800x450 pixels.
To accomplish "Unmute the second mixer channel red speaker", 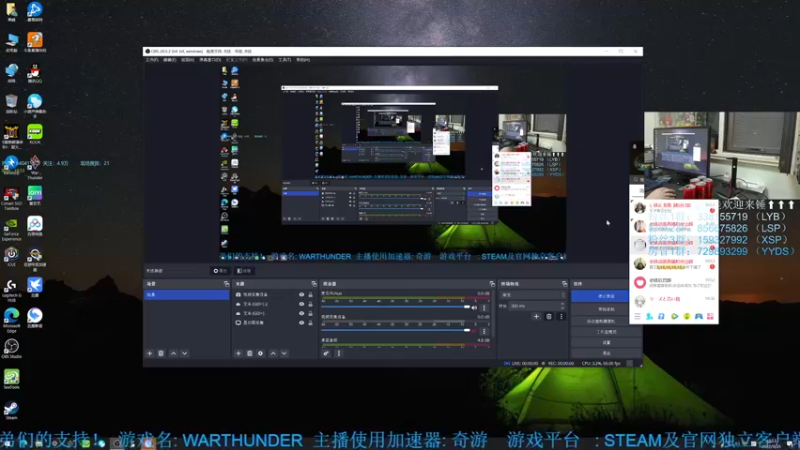I will [x=474, y=331].
